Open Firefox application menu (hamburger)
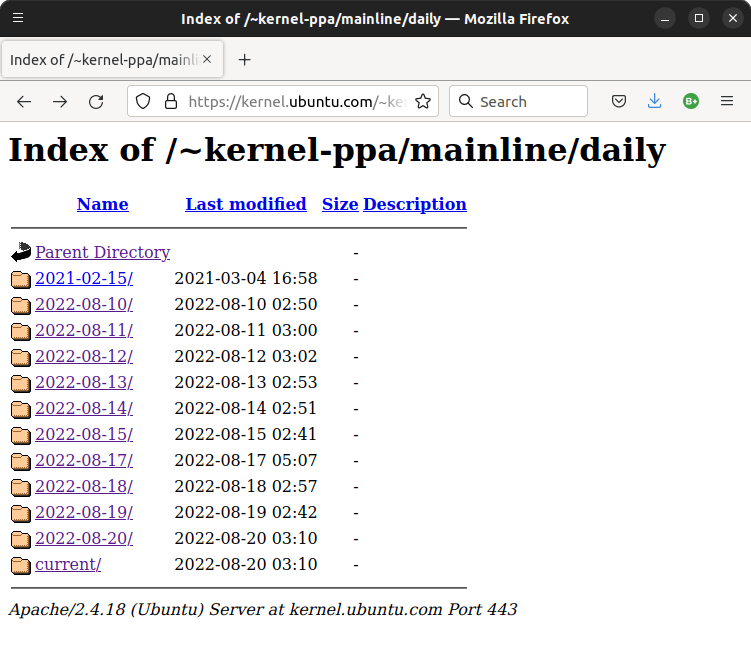Screen dimensions: 751x664 tap(727, 101)
